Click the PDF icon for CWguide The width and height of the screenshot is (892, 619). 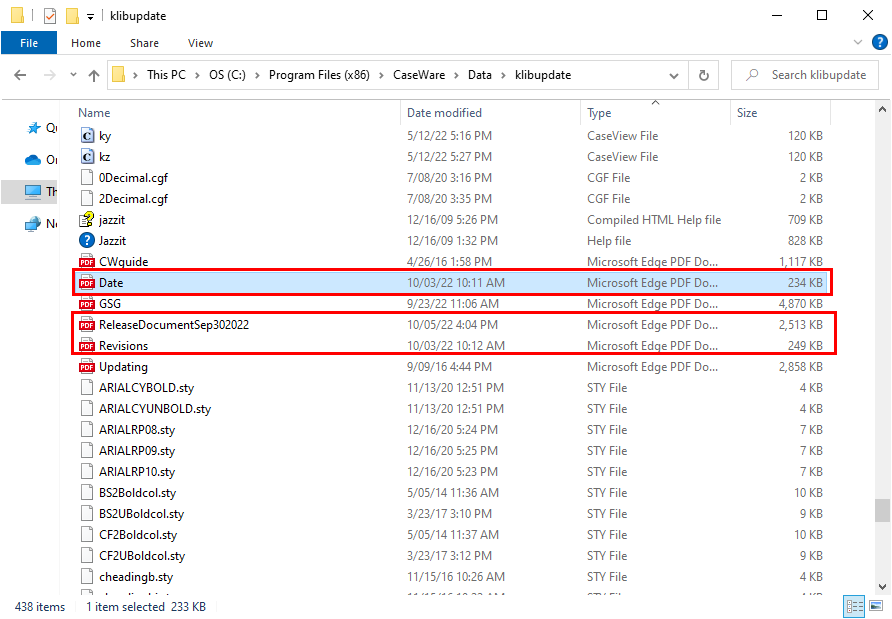pyautogui.click(x=87, y=262)
